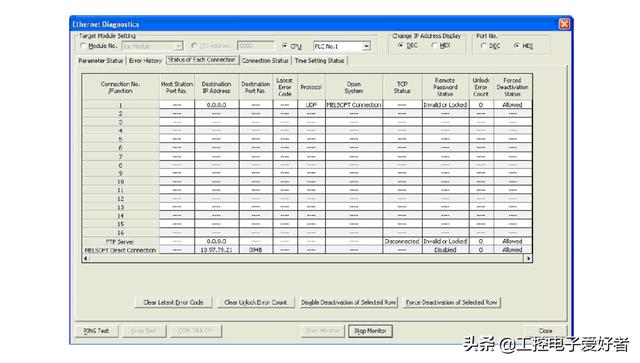Start the PING Test
The width and height of the screenshot is (640, 363).
(96, 331)
